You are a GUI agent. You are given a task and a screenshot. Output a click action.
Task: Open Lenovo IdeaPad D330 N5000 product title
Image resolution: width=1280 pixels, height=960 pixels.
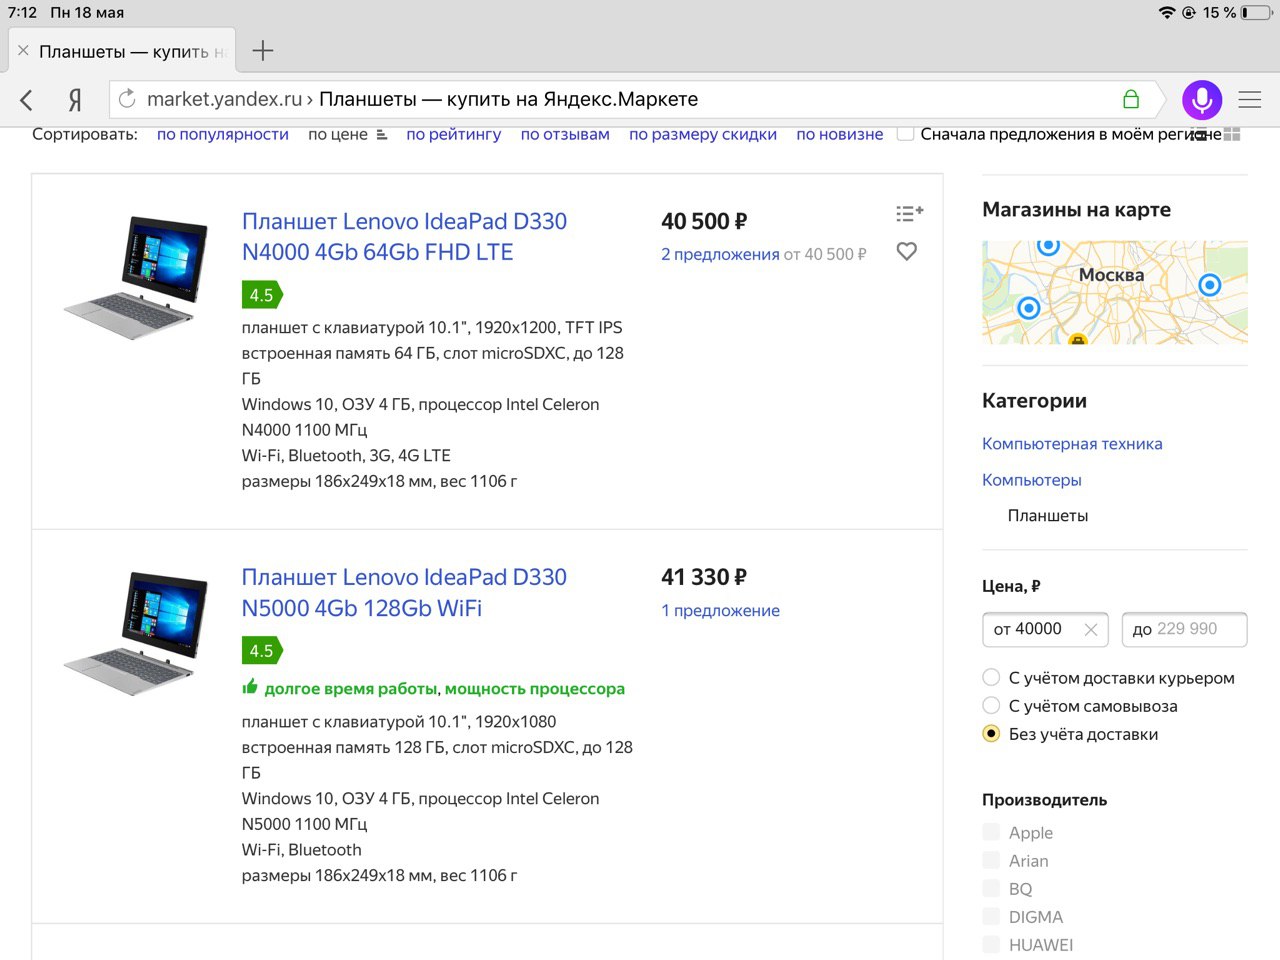pos(404,593)
